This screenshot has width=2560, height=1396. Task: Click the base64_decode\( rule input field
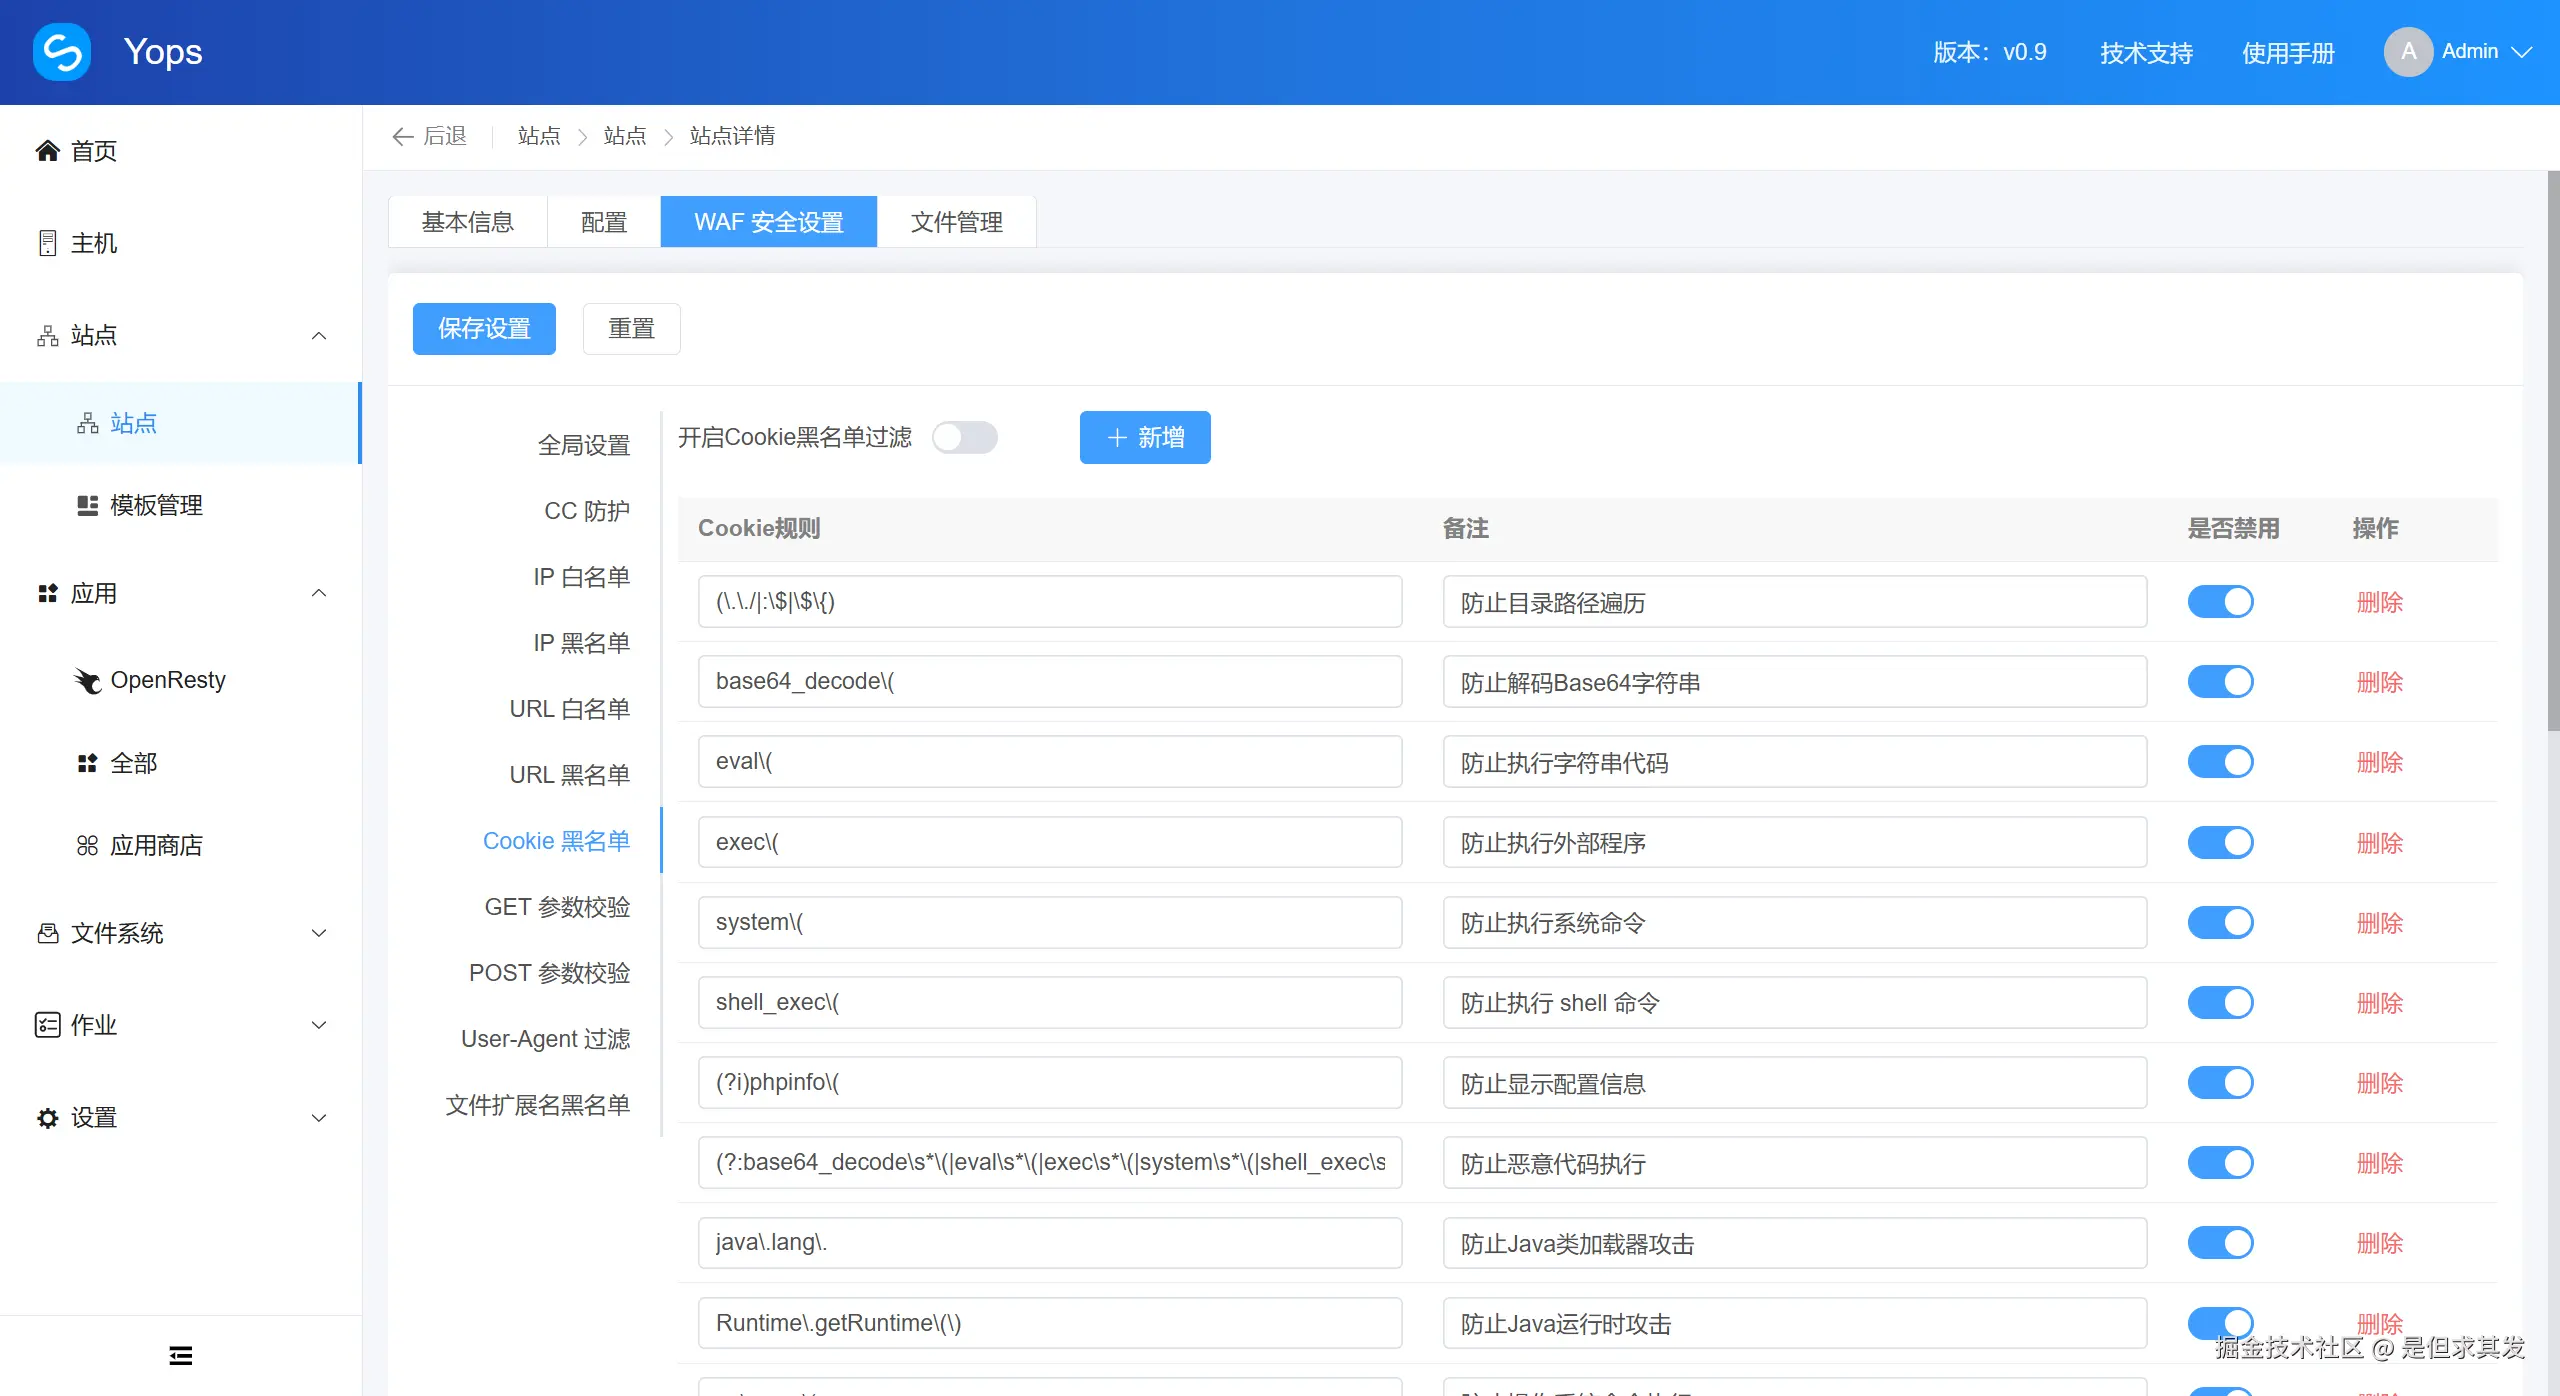point(1049,682)
